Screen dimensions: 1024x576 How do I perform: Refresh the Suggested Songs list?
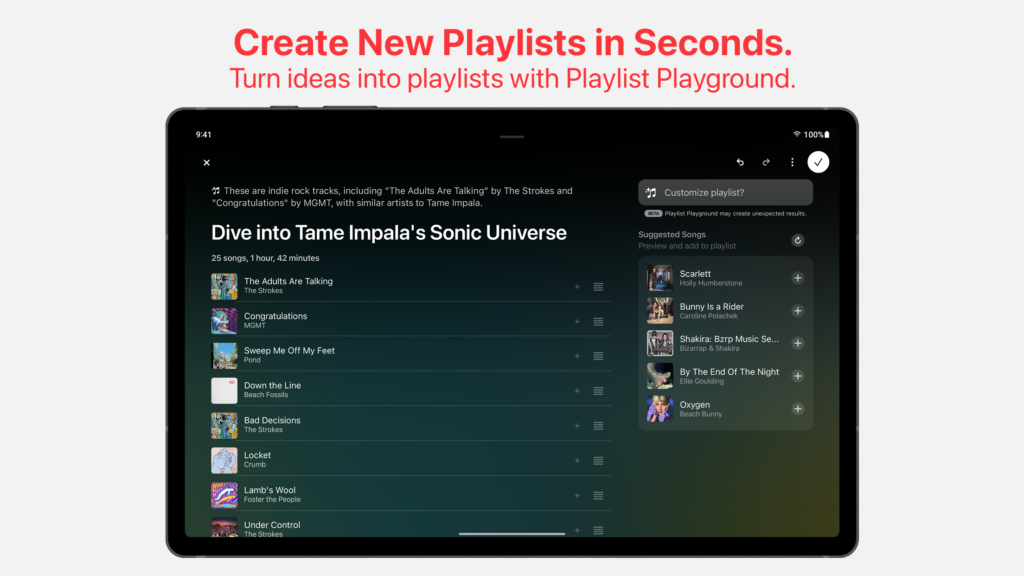(x=797, y=240)
